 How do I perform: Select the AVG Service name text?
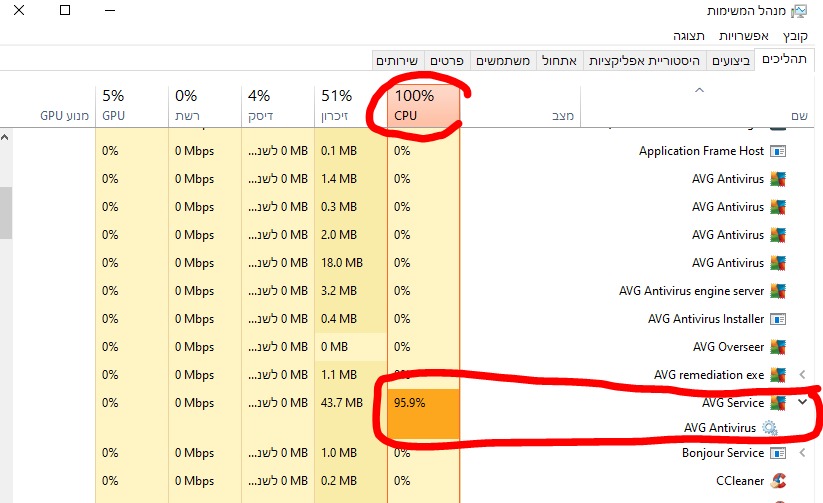pos(733,403)
